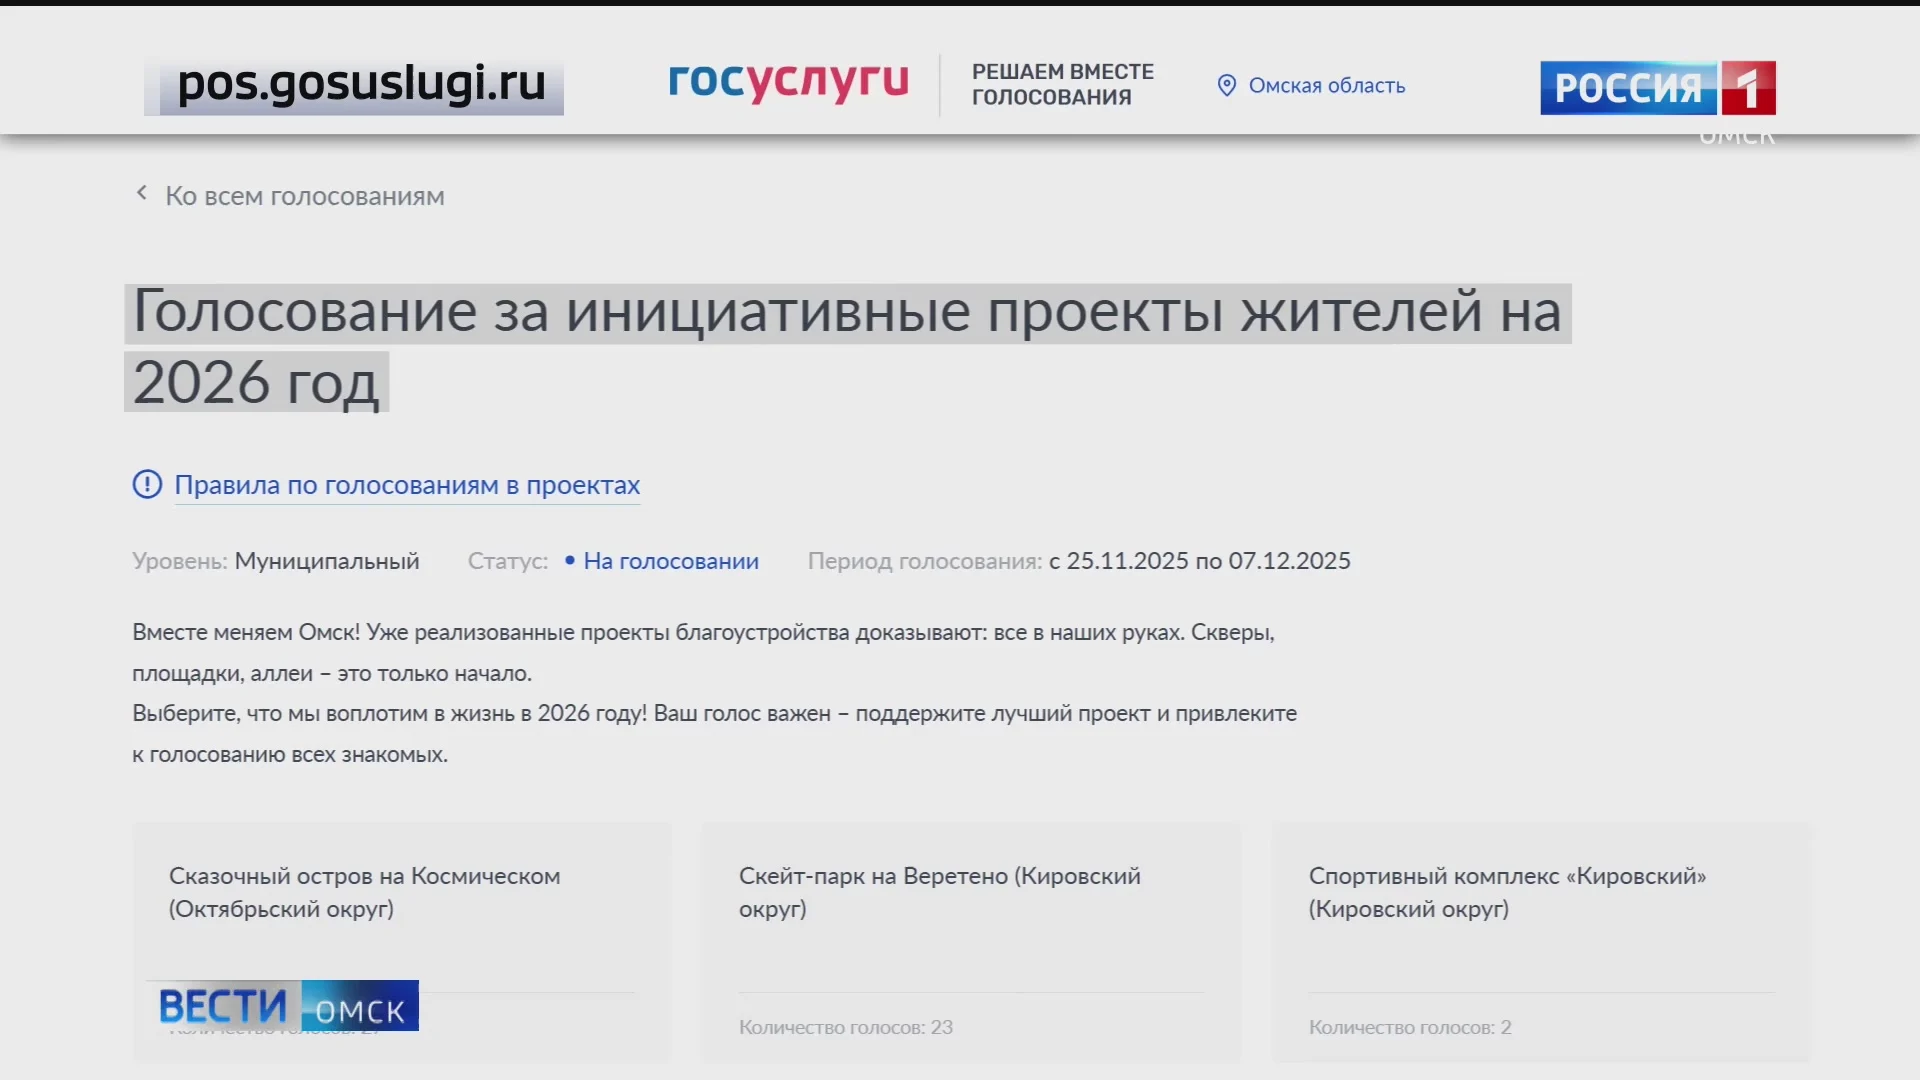The image size is (1920, 1080).
Task: Click the РЕШАЕМ ВМЕСТЕ ГОЛОСОВАНИЯ header item
Action: coord(1062,84)
